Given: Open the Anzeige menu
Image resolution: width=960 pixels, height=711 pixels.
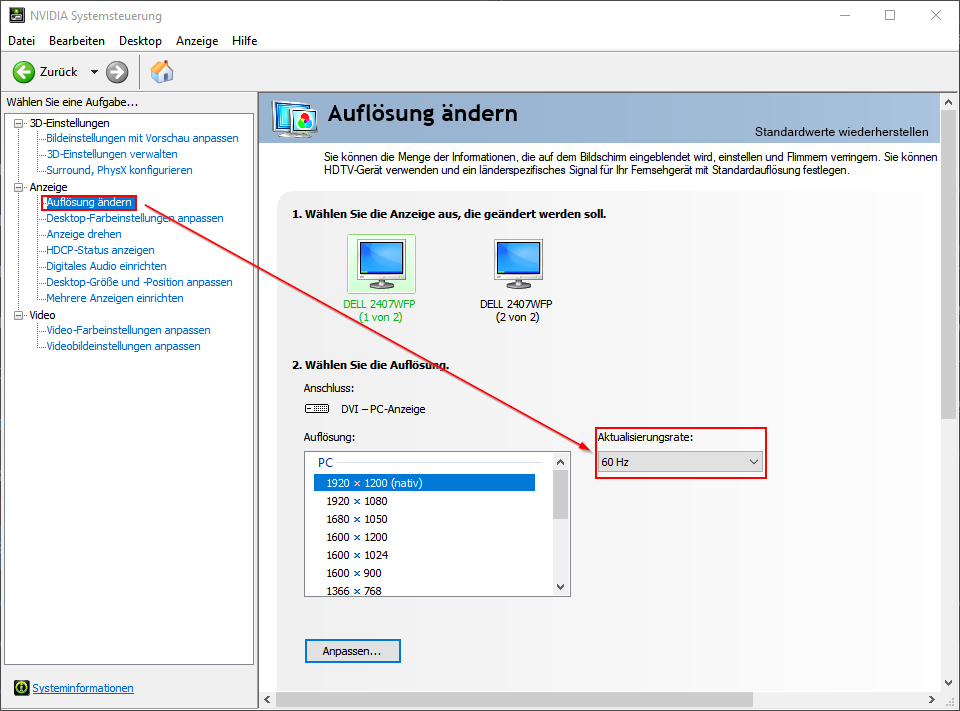Looking at the screenshot, I should click(x=197, y=40).
